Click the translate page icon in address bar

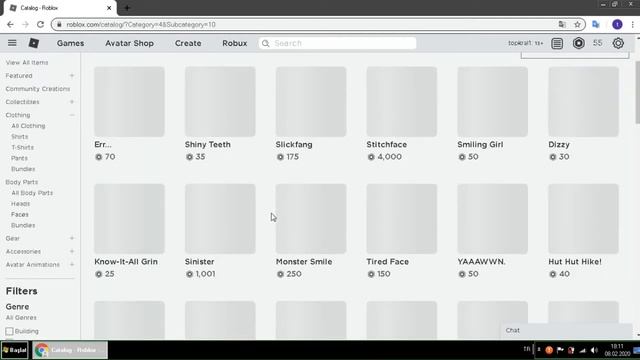(562, 24)
